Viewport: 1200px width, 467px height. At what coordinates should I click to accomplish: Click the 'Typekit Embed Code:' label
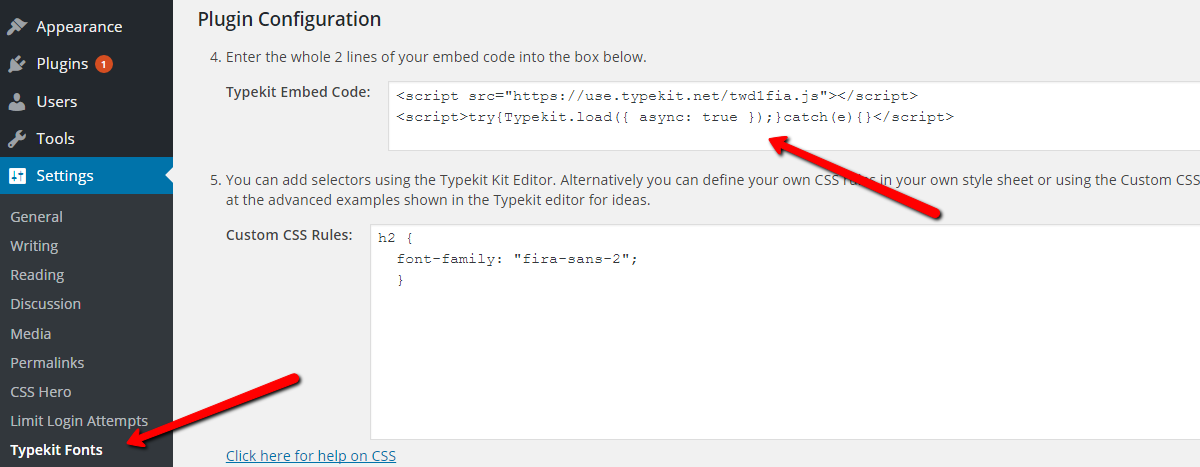point(298,92)
